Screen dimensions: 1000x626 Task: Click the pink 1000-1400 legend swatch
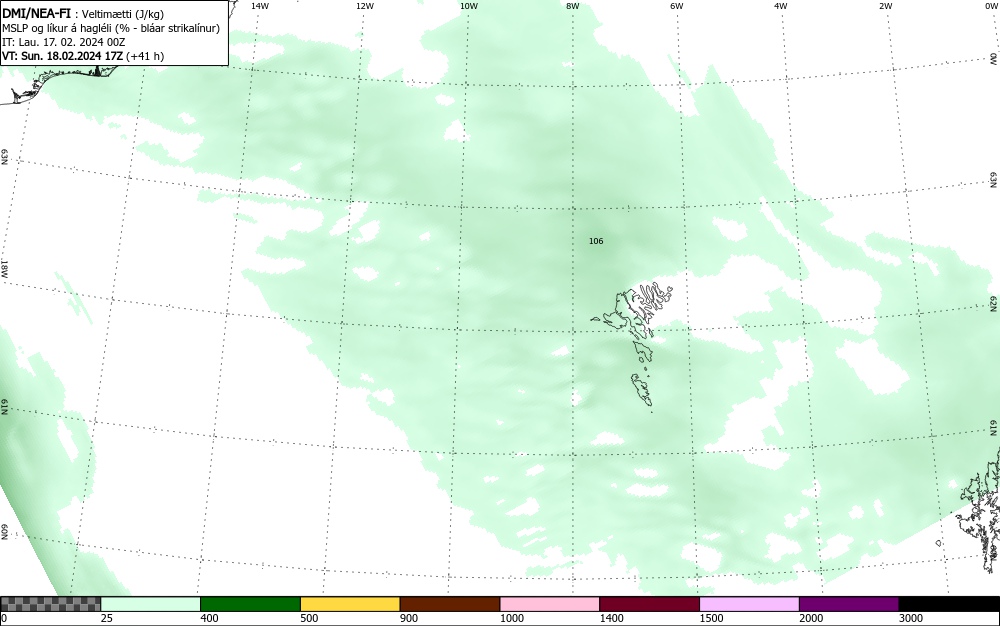click(550, 604)
